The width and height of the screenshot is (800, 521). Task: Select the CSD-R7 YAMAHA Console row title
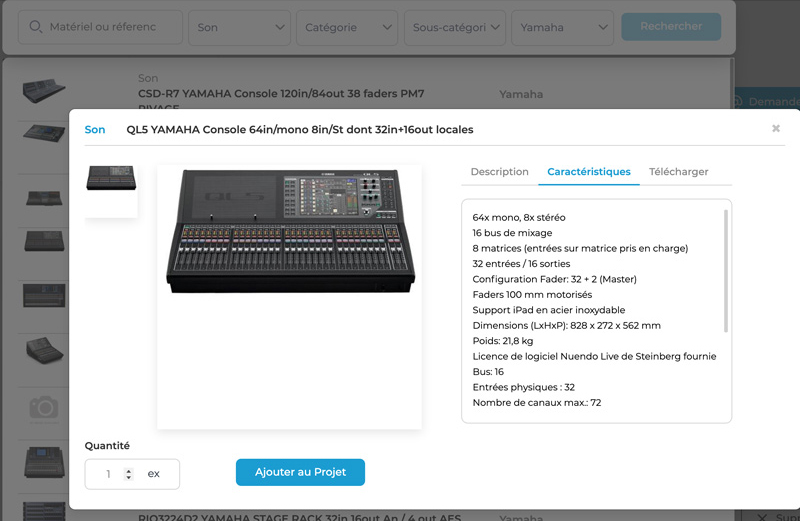(x=281, y=94)
